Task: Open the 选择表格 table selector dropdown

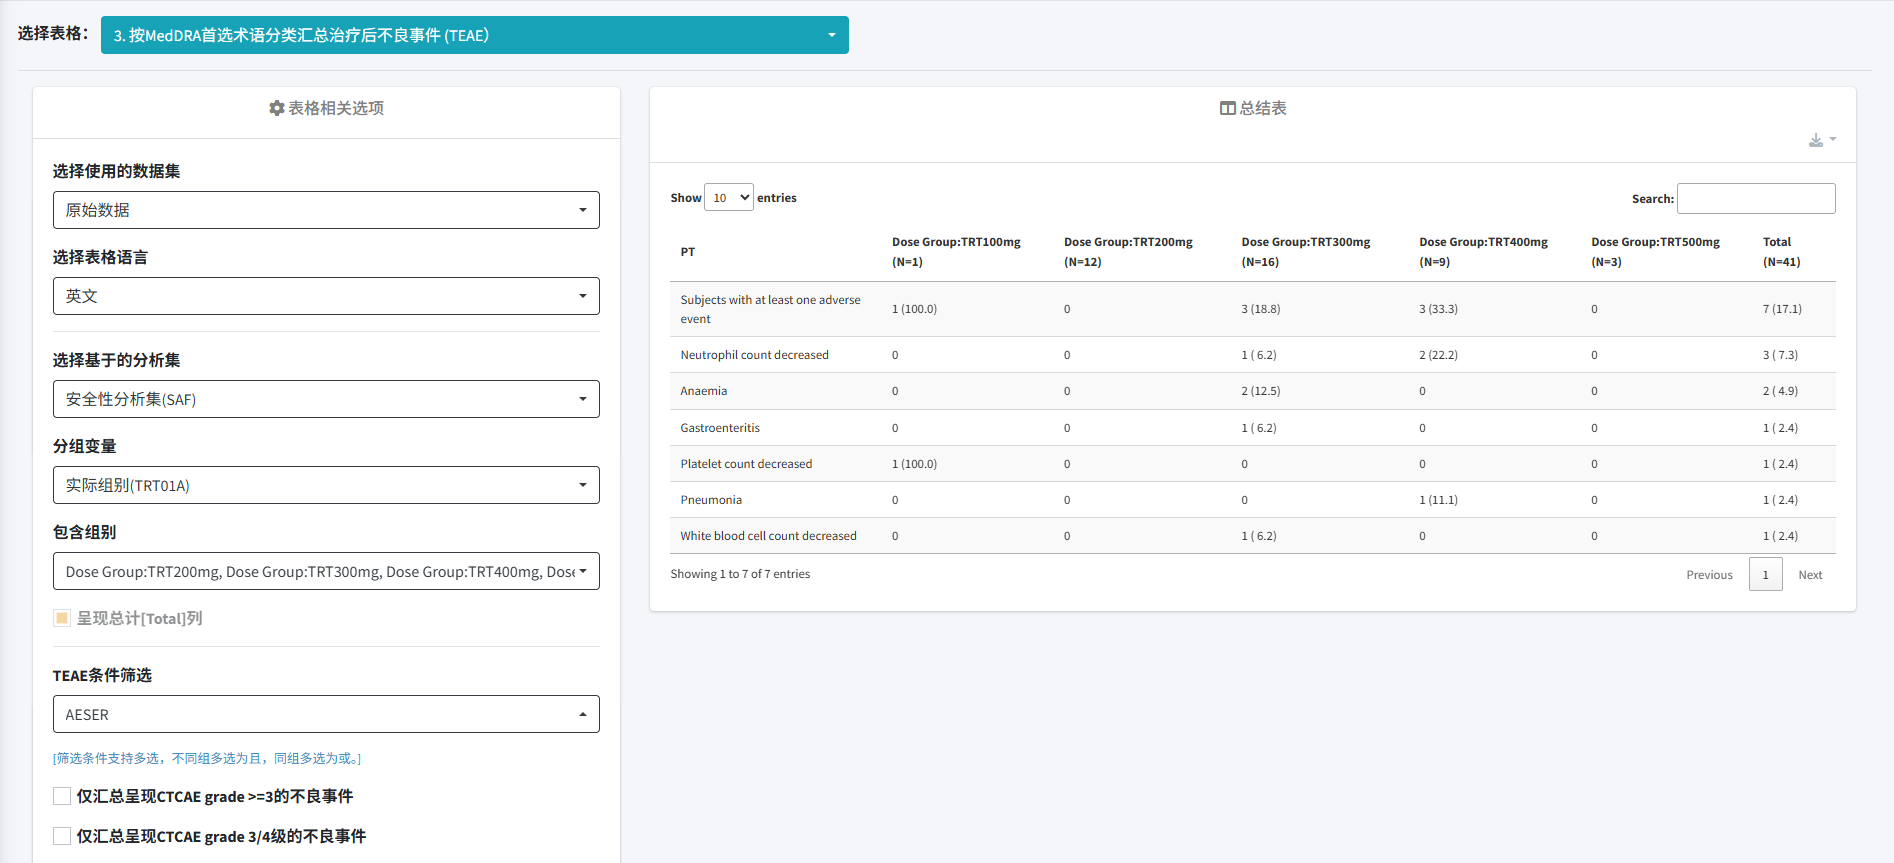Action: tap(474, 35)
